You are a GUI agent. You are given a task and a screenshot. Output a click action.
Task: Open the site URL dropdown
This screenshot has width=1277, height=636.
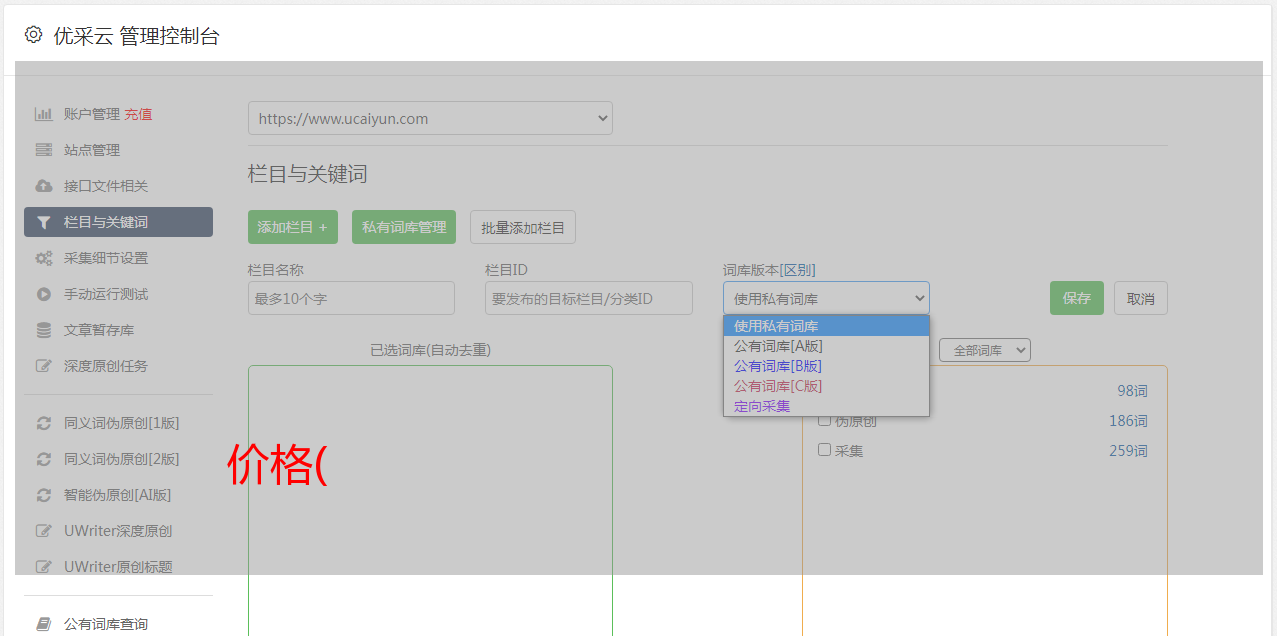pos(430,118)
